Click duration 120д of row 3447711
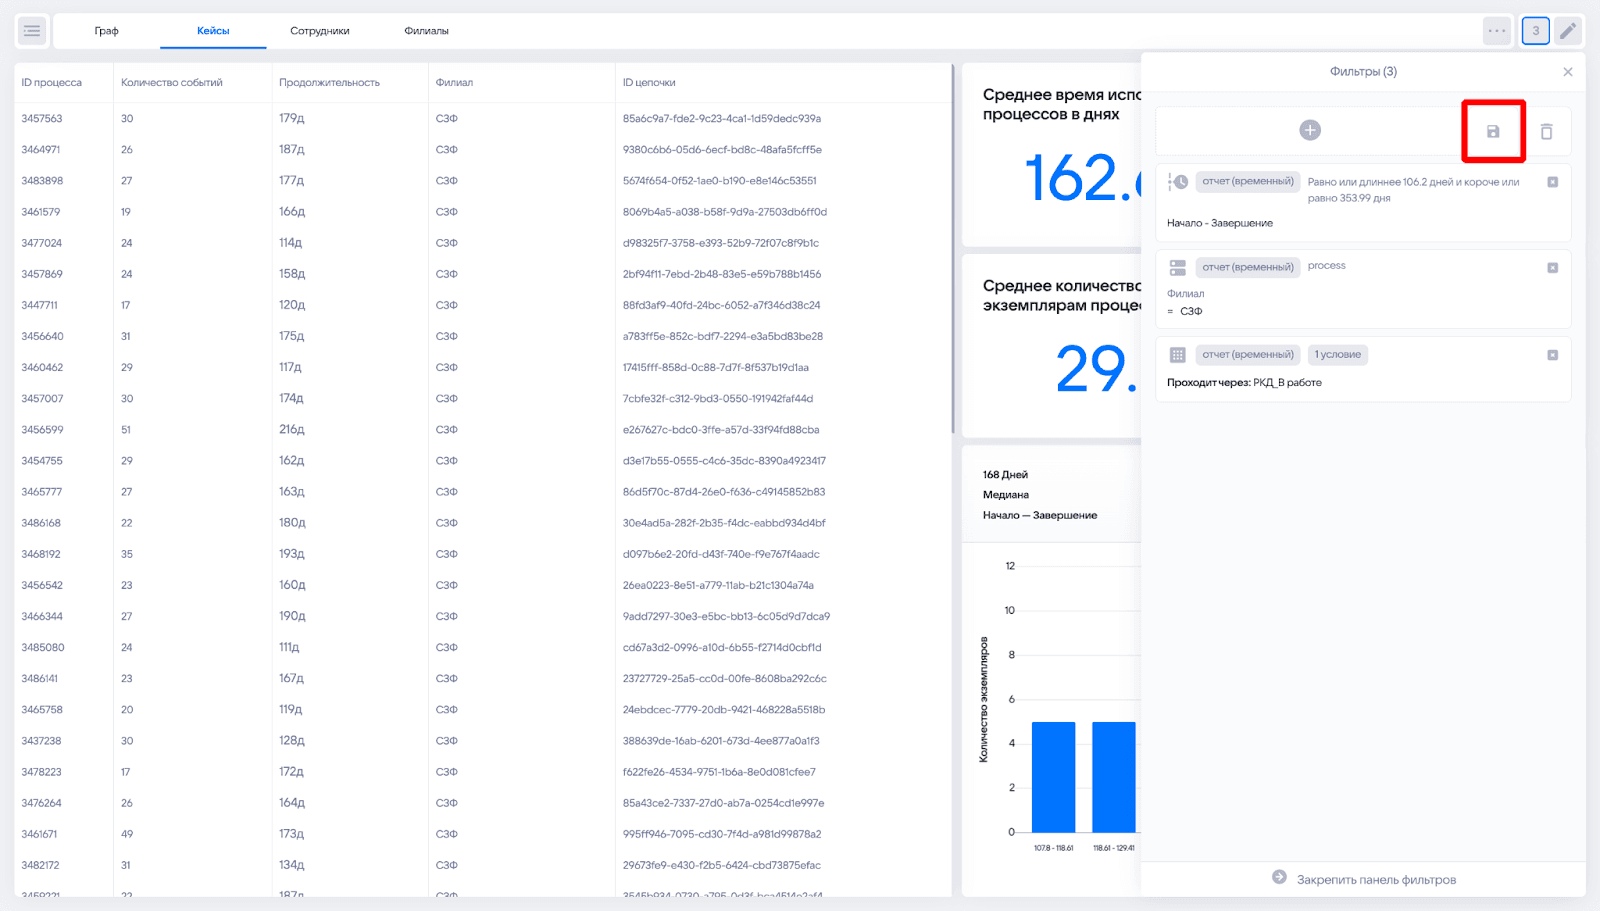 (292, 305)
